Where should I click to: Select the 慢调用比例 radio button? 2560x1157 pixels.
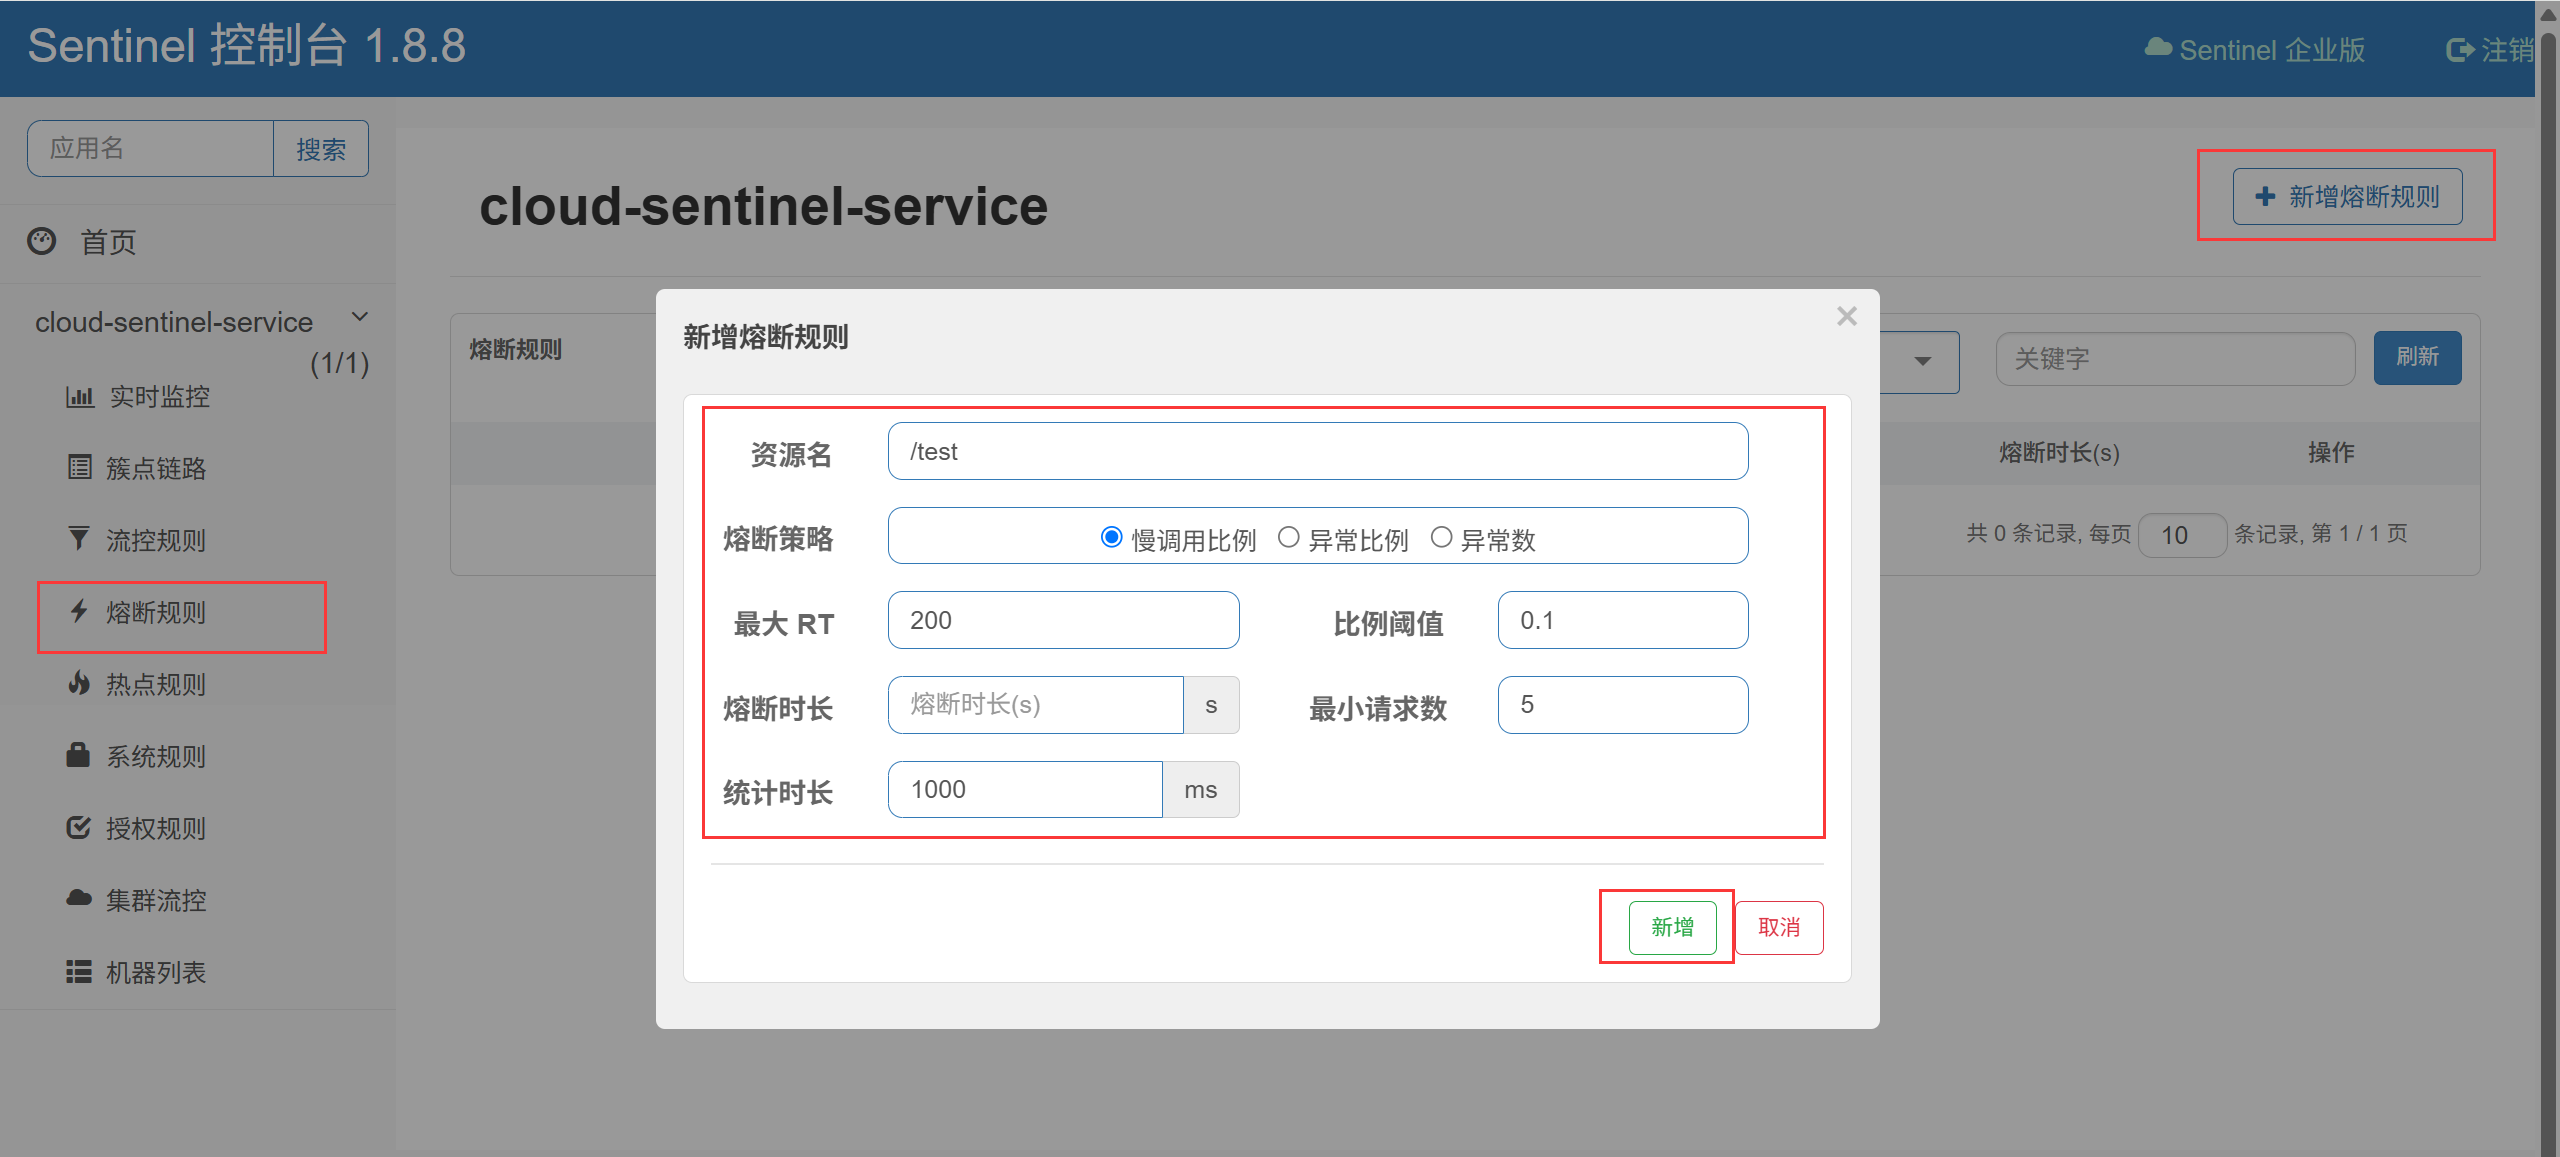pyautogui.click(x=1111, y=537)
